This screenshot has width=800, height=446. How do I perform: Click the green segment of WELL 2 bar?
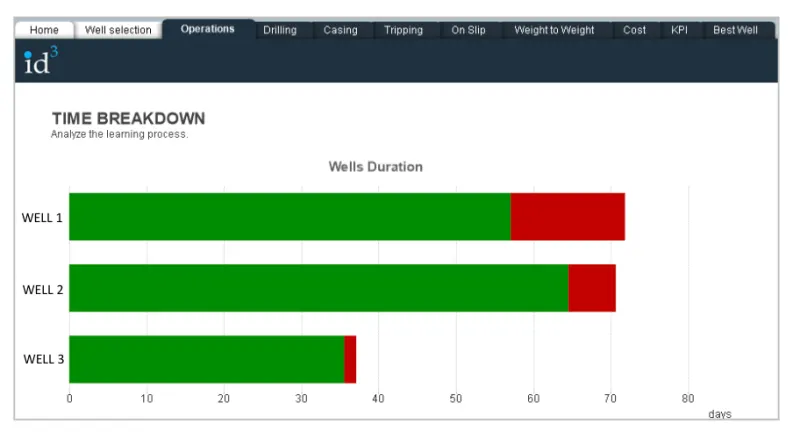click(x=319, y=288)
